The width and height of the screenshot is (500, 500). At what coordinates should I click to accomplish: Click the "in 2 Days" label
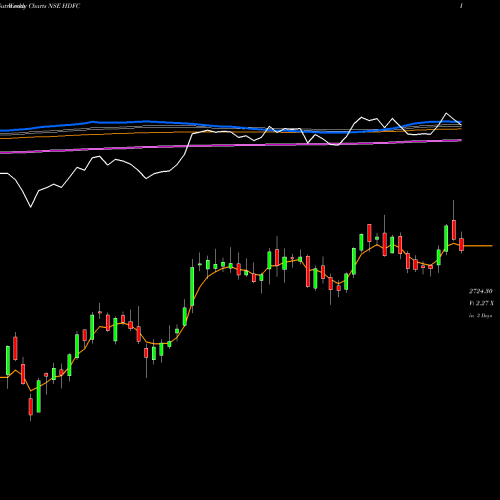(x=480, y=315)
